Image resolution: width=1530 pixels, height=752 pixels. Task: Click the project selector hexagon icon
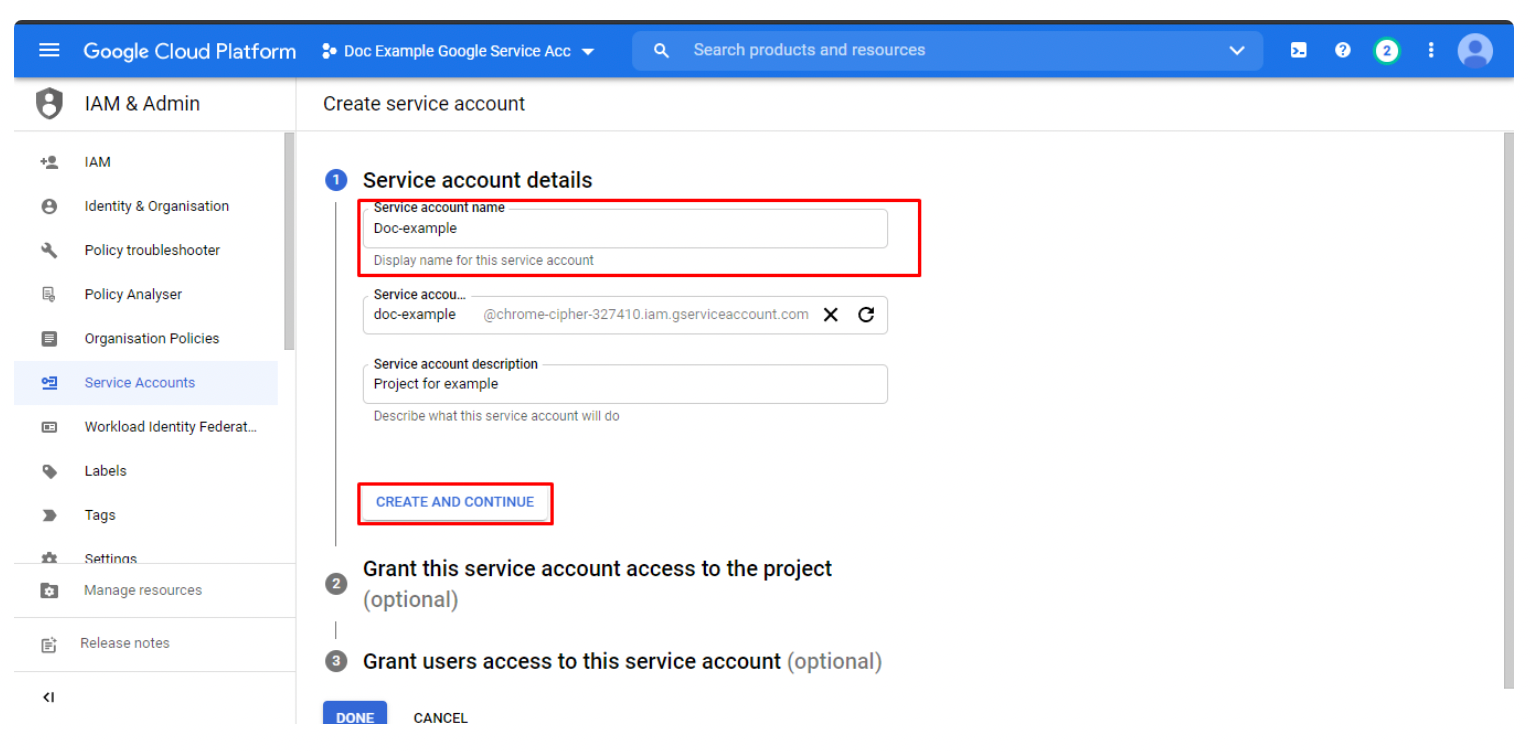coord(329,51)
